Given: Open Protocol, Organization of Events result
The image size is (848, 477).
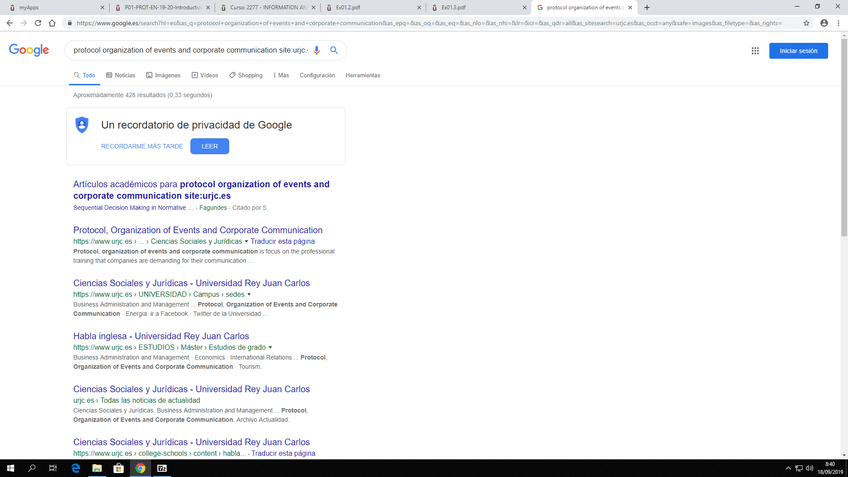Looking at the screenshot, I should coord(198,230).
